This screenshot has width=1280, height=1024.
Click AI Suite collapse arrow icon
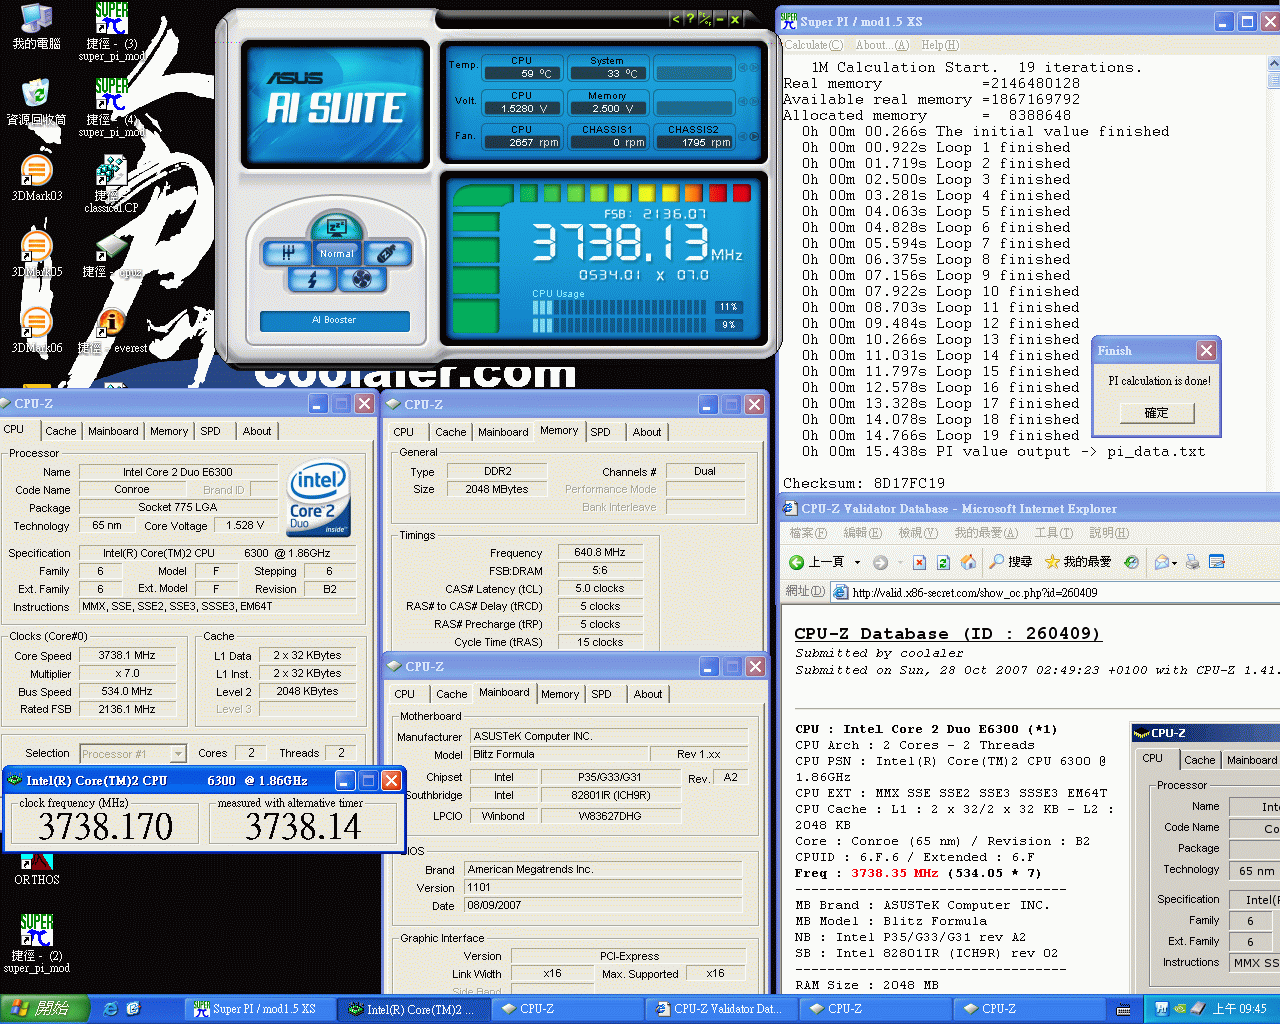pos(676,18)
